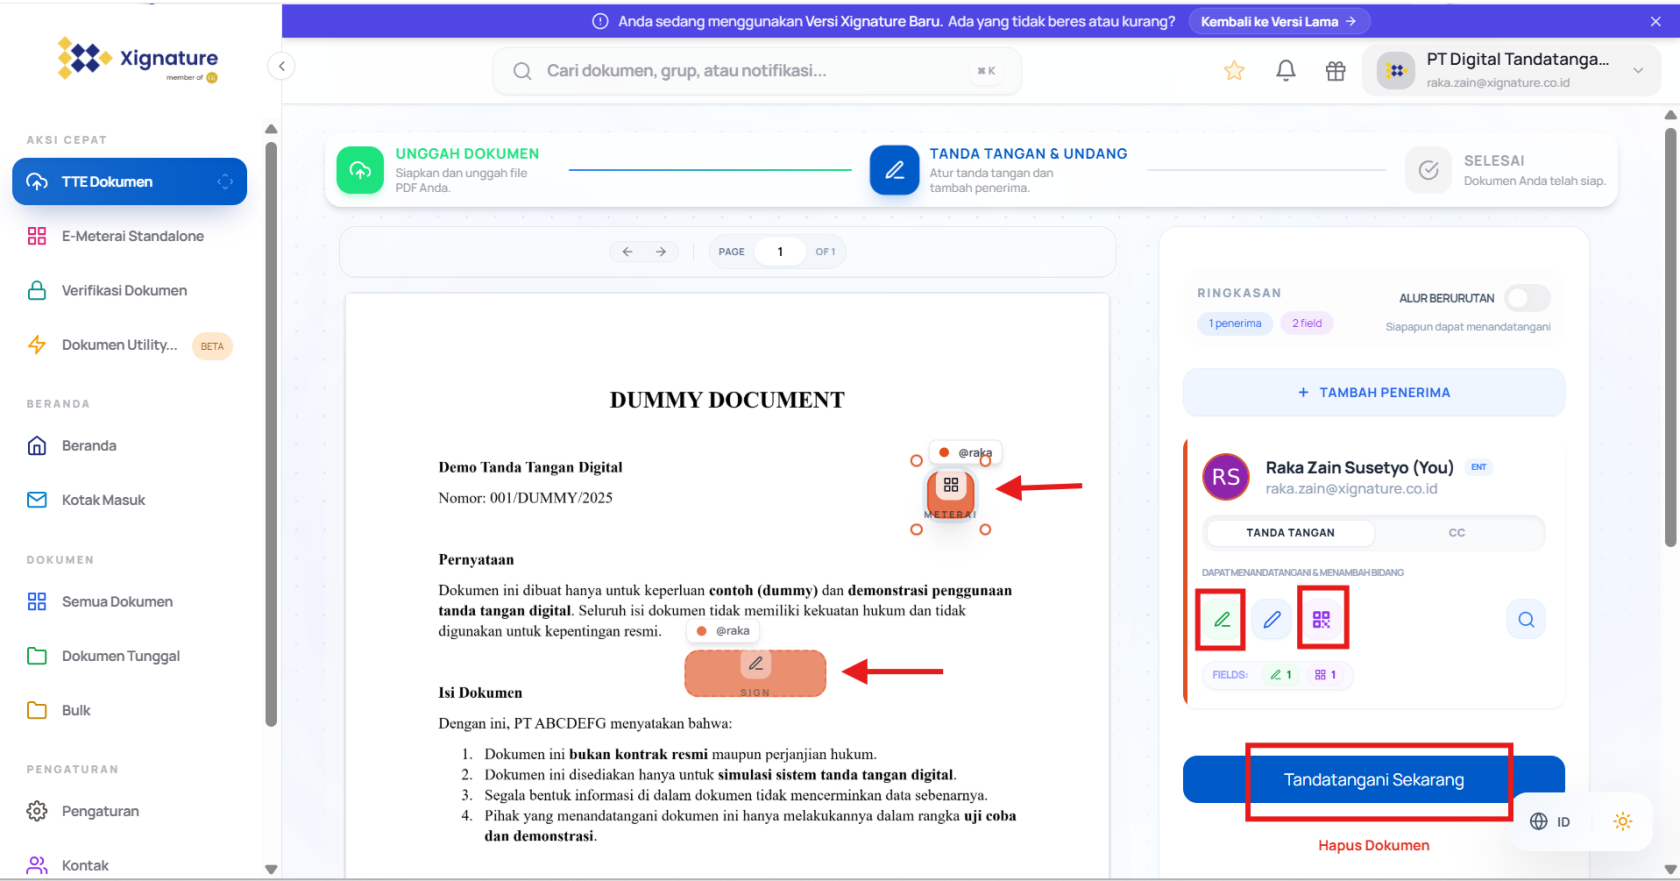This screenshot has width=1680, height=881.
Task: Click the RS recipient avatar
Action: (1226, 477)
